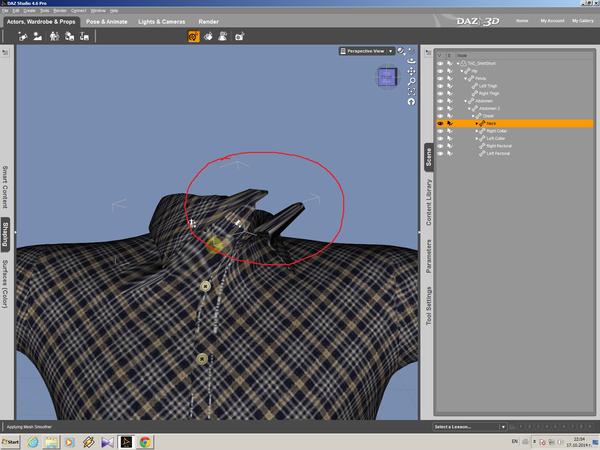Open the Create menu
This screenshot has width=600, height=450.
pos(29,11)
